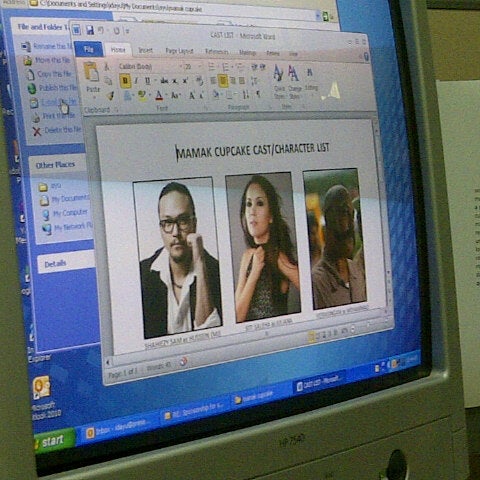The image size is (480, 480).
Task: Expand the Details panel in Explorer window
Action: point(66,263)
